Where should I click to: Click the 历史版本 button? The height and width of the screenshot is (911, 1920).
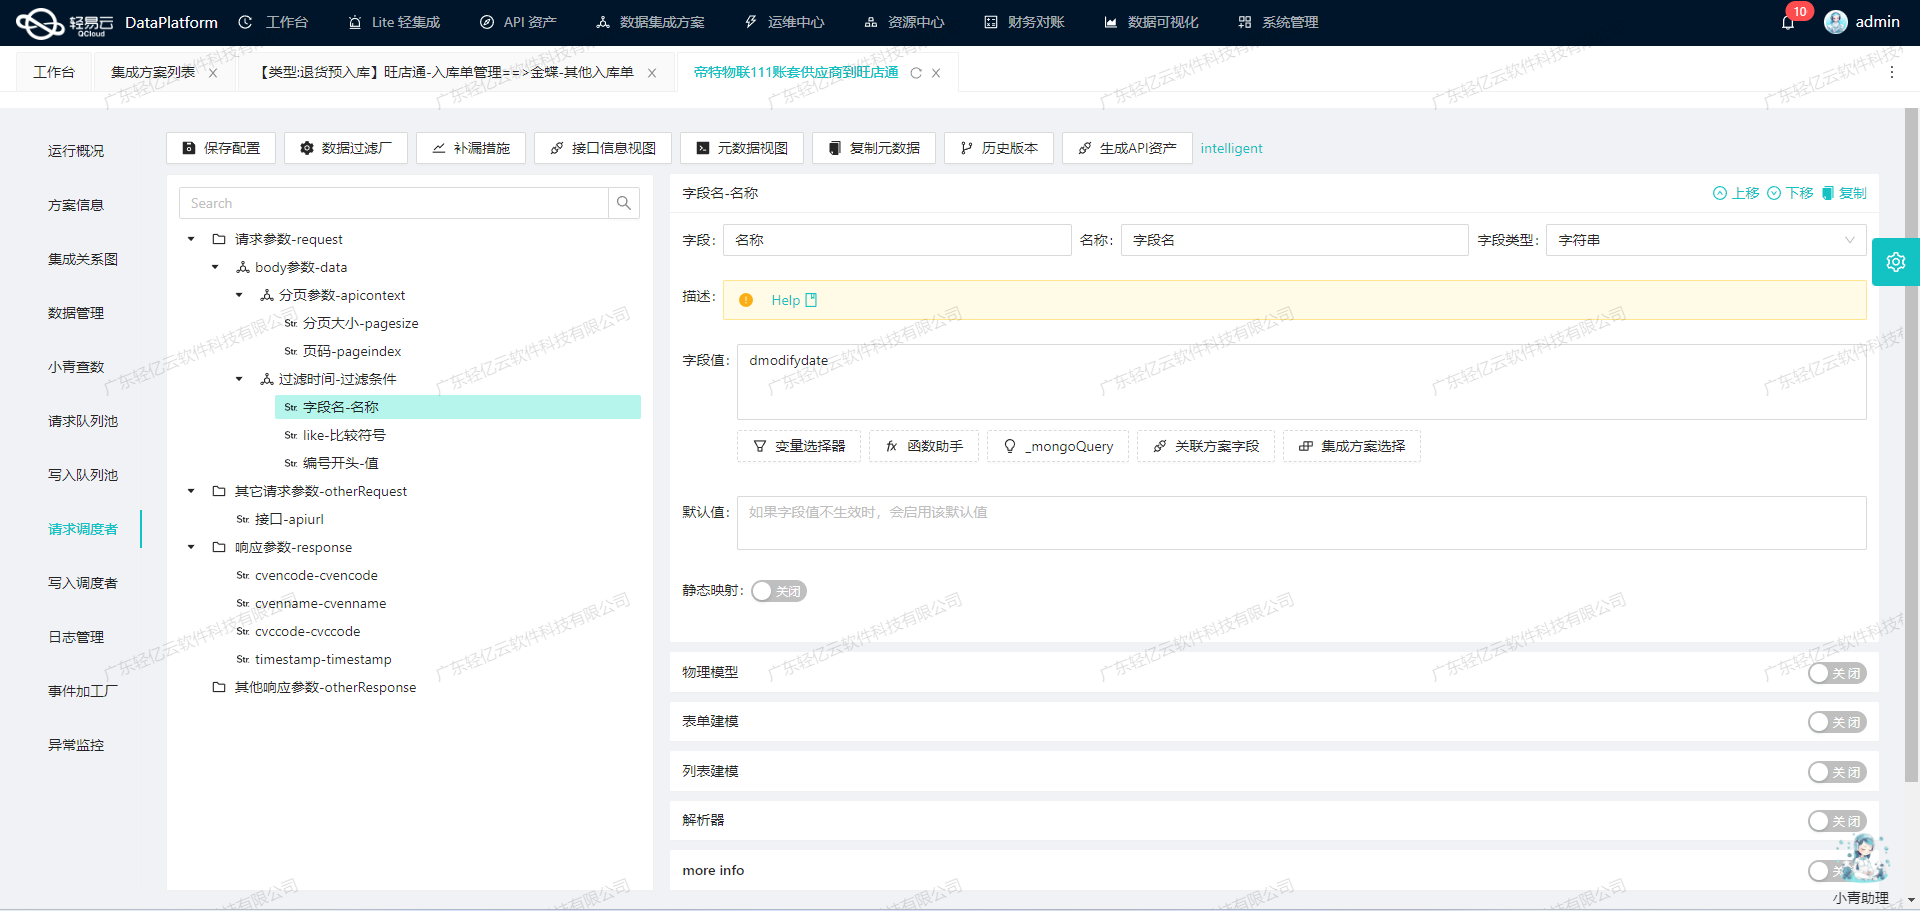coord(999,148)
